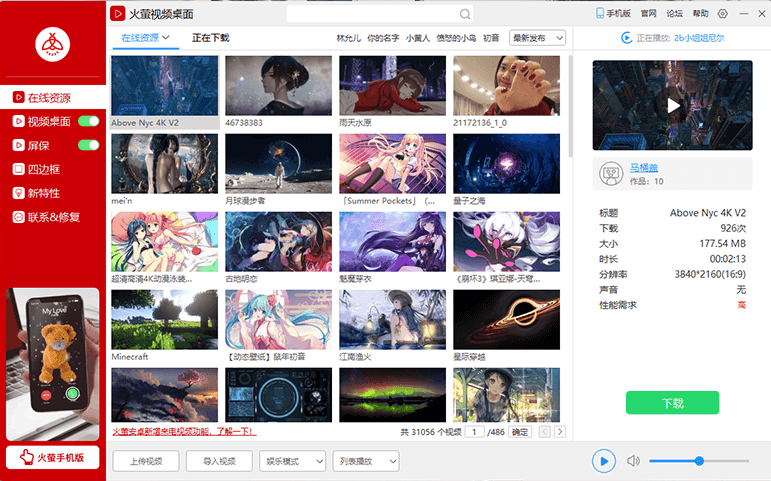Open the 娱乐模式 dropdown
771x481 pixels.
pyautogui.click(x=293, y=461)
